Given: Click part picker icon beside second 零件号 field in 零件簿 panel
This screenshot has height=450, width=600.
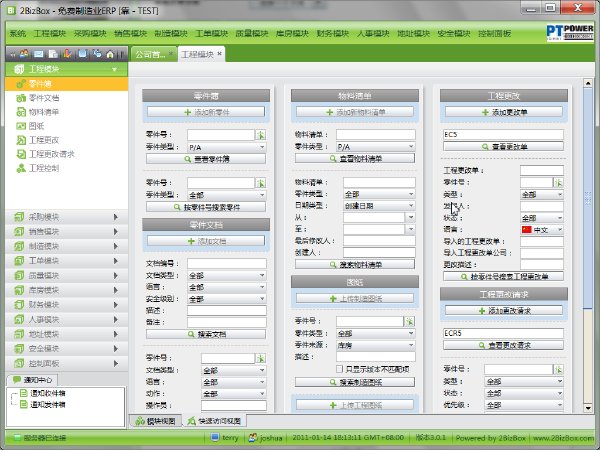Looking at the screenshot, I should tap(261, 183).
